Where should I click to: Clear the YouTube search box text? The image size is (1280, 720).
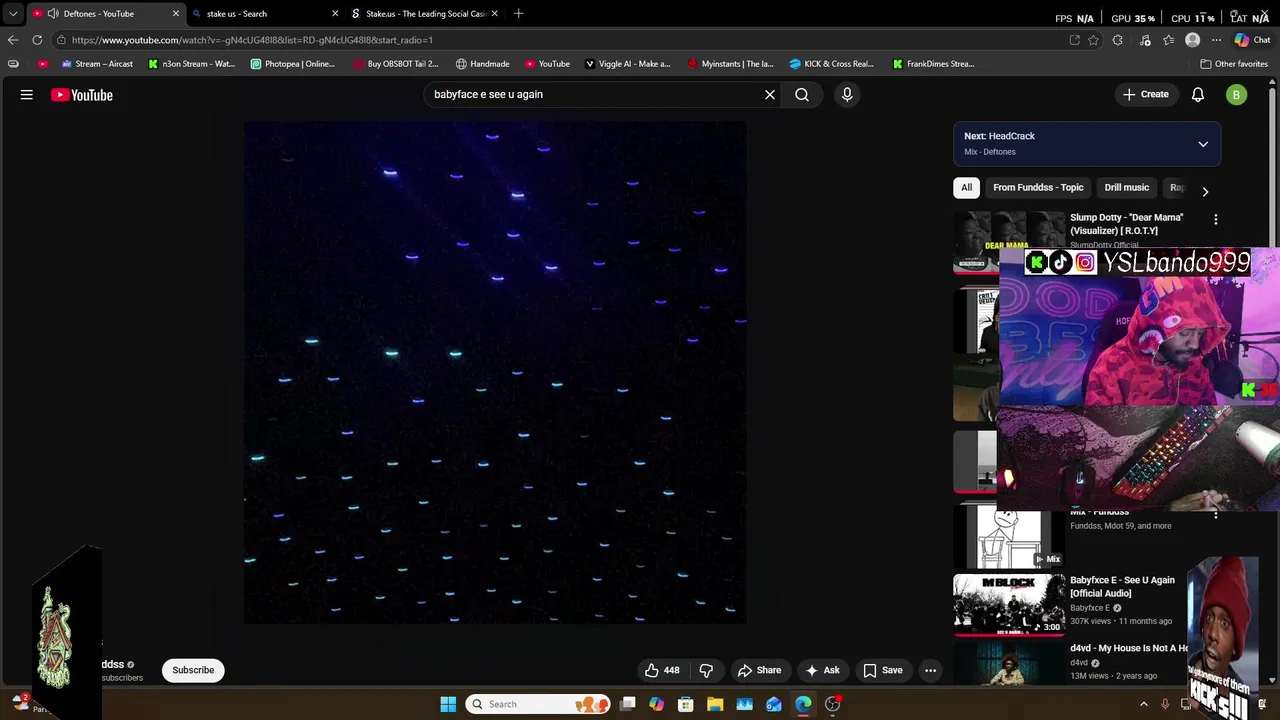point(770,95)
